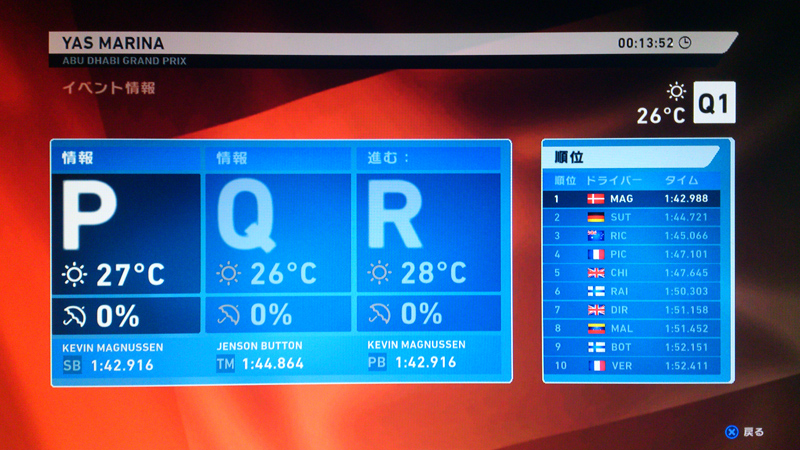
Task: Click the YAS MARINA title
Action: point(113,43)
